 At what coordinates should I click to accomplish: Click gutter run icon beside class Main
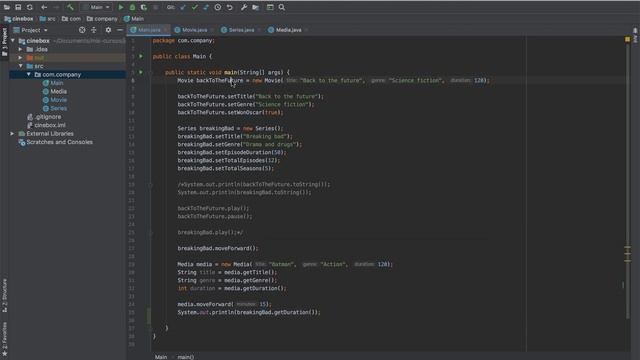141,56
